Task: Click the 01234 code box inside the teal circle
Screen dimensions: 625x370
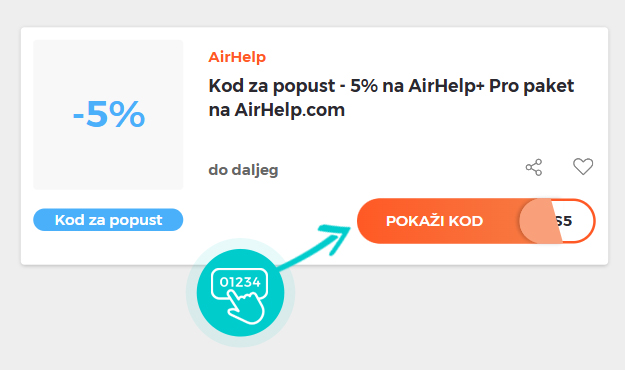Action: click(240, 282)
